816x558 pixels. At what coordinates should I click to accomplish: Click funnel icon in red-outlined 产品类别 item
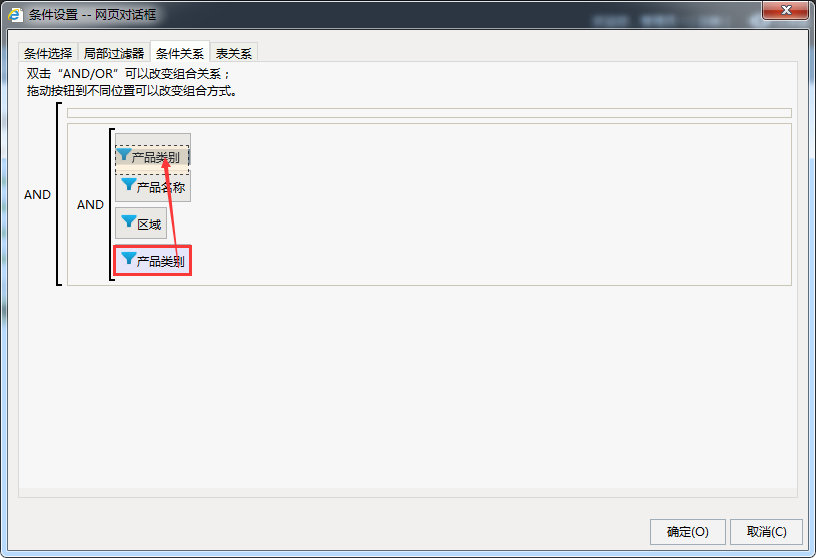[129, 258]
